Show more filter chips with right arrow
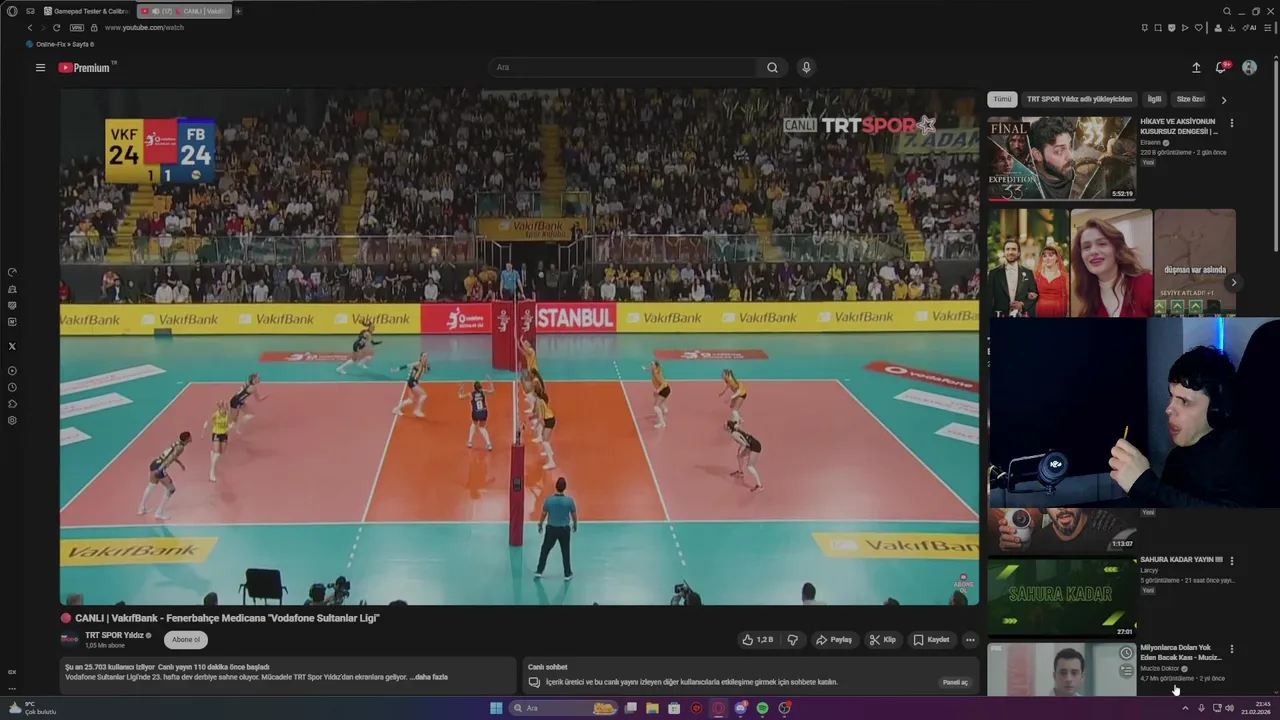 [1223, 100]
